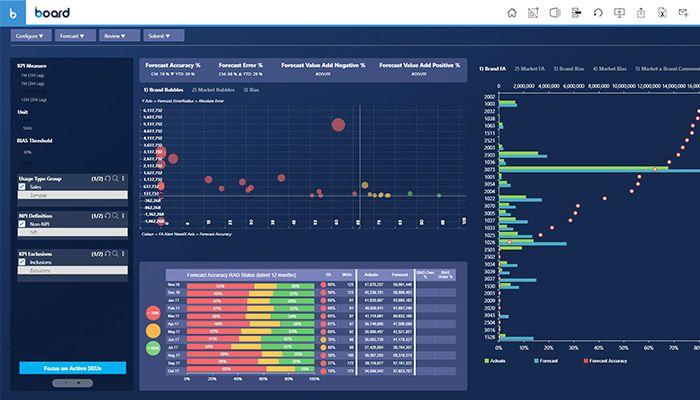
Task: Open the Submit dropdown menu
Action: pos(163,36)
